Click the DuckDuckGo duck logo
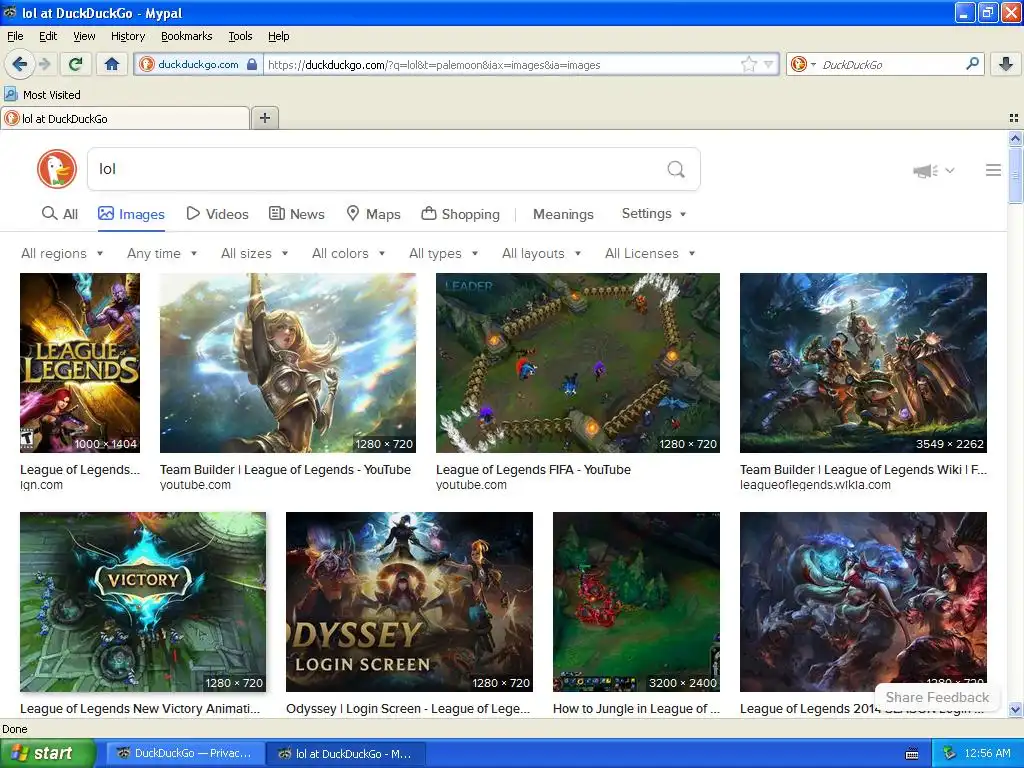1024x768 pixels. pyautogui.click(x=57, y=169)
